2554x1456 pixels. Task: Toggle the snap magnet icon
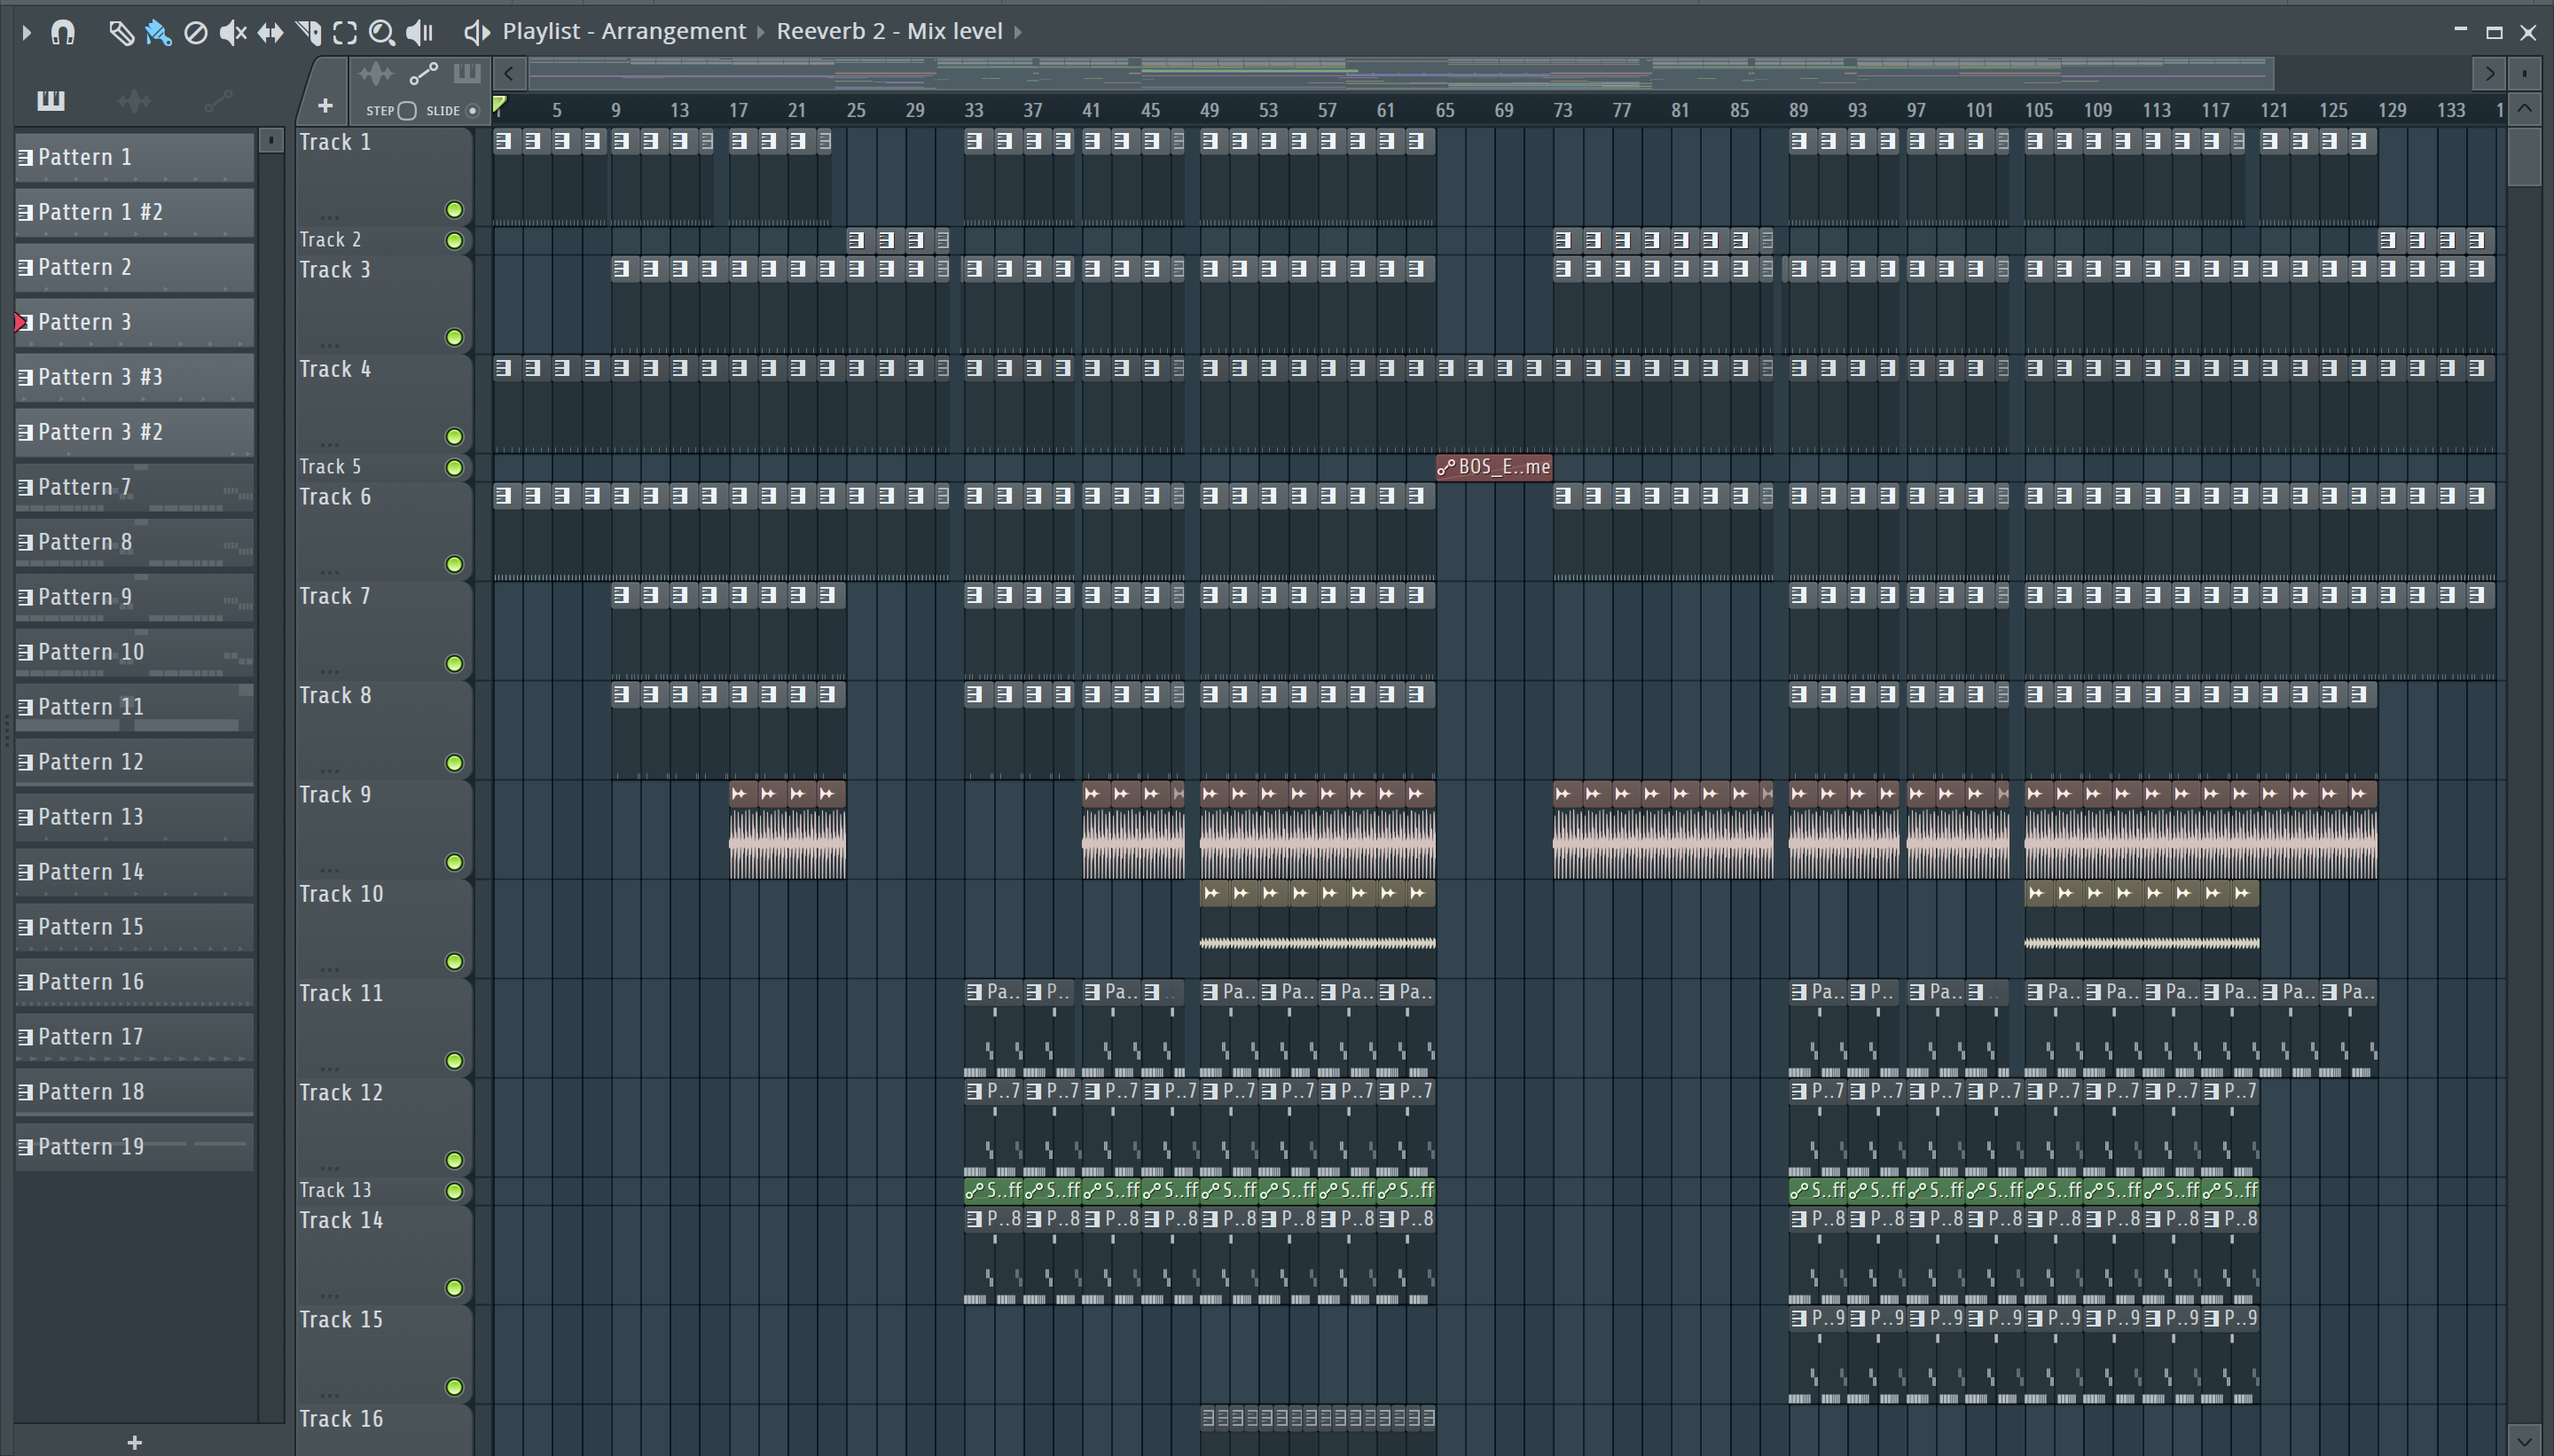[63, 32]
